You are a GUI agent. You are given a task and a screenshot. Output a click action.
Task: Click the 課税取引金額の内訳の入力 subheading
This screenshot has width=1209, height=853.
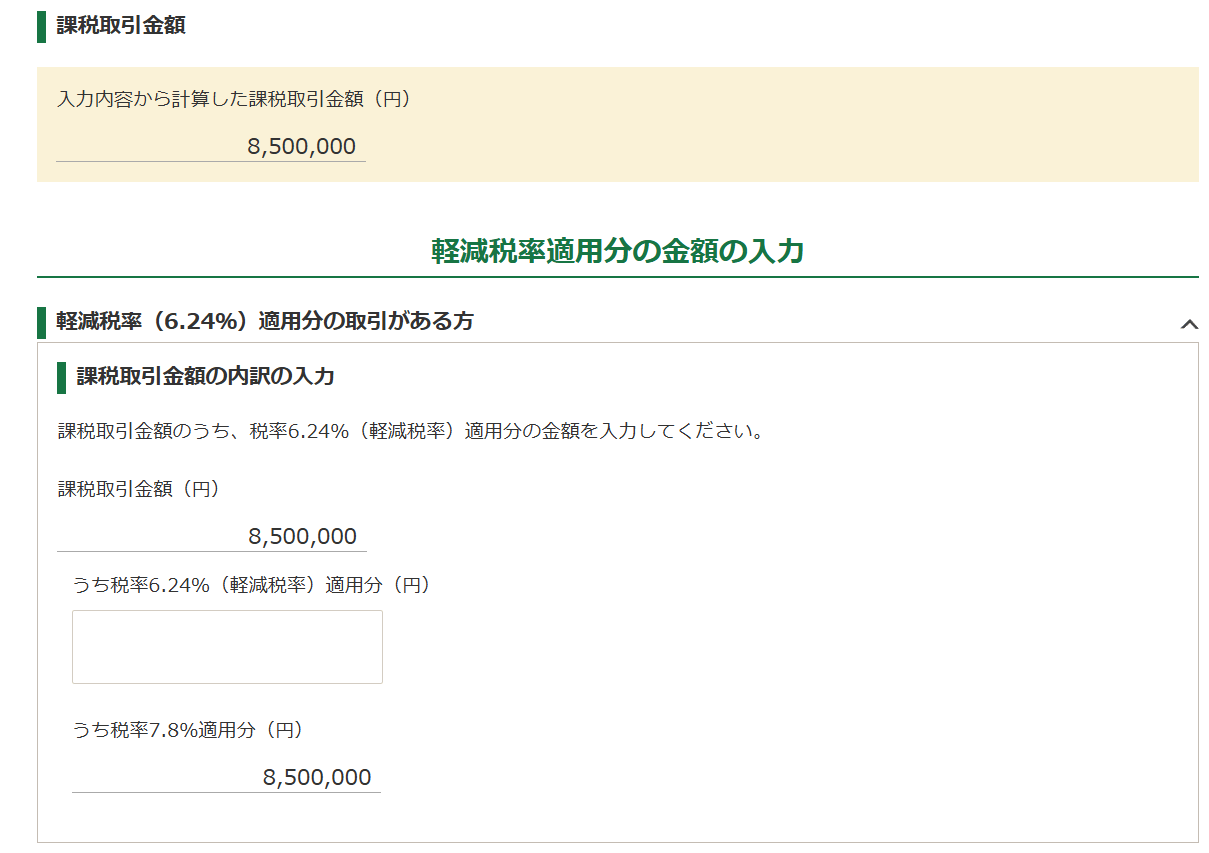tap(205, 377)
